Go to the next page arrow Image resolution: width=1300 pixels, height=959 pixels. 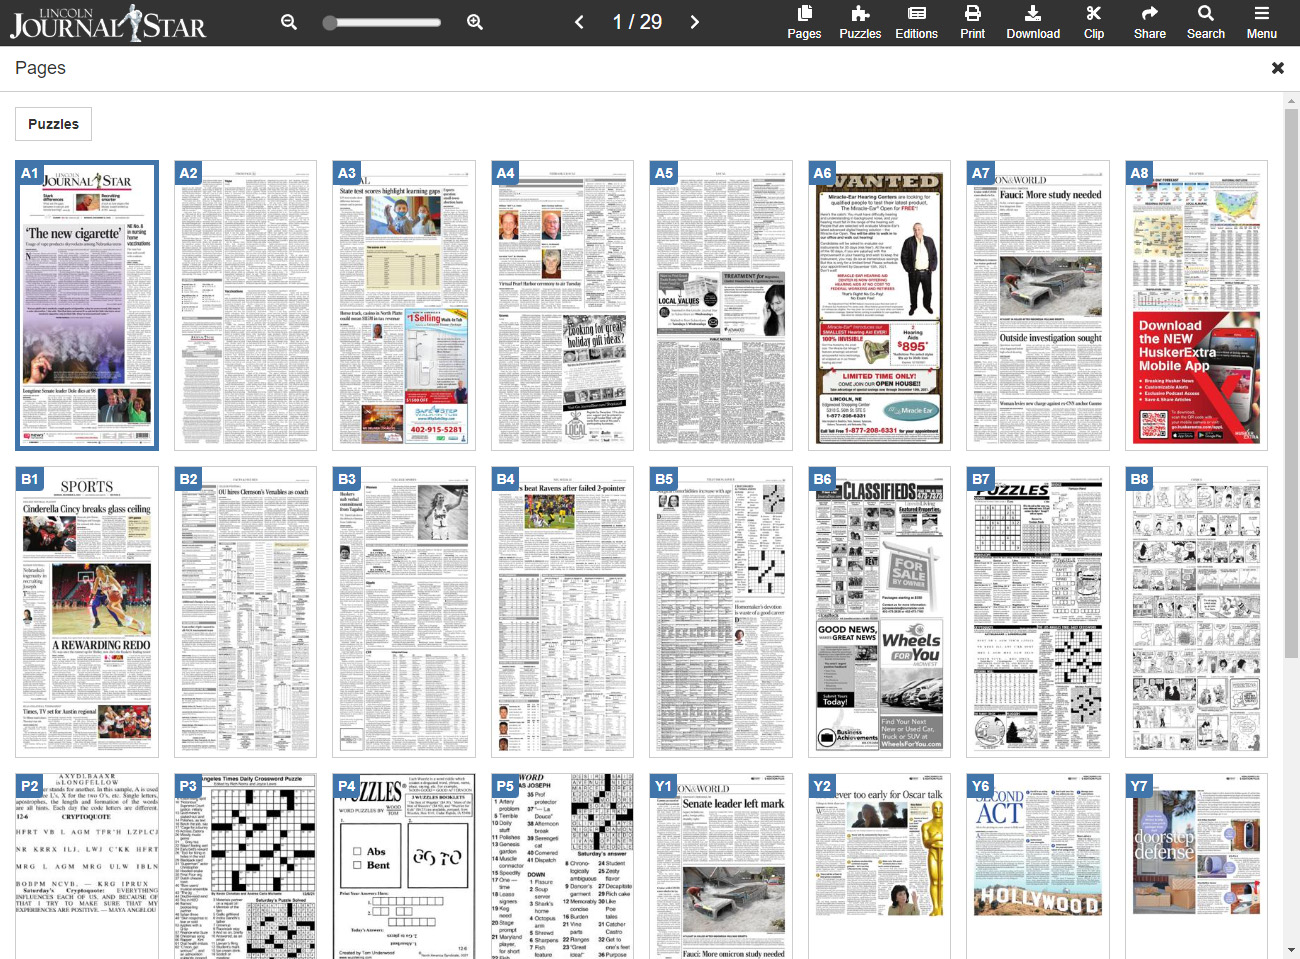tap(695, 22)
